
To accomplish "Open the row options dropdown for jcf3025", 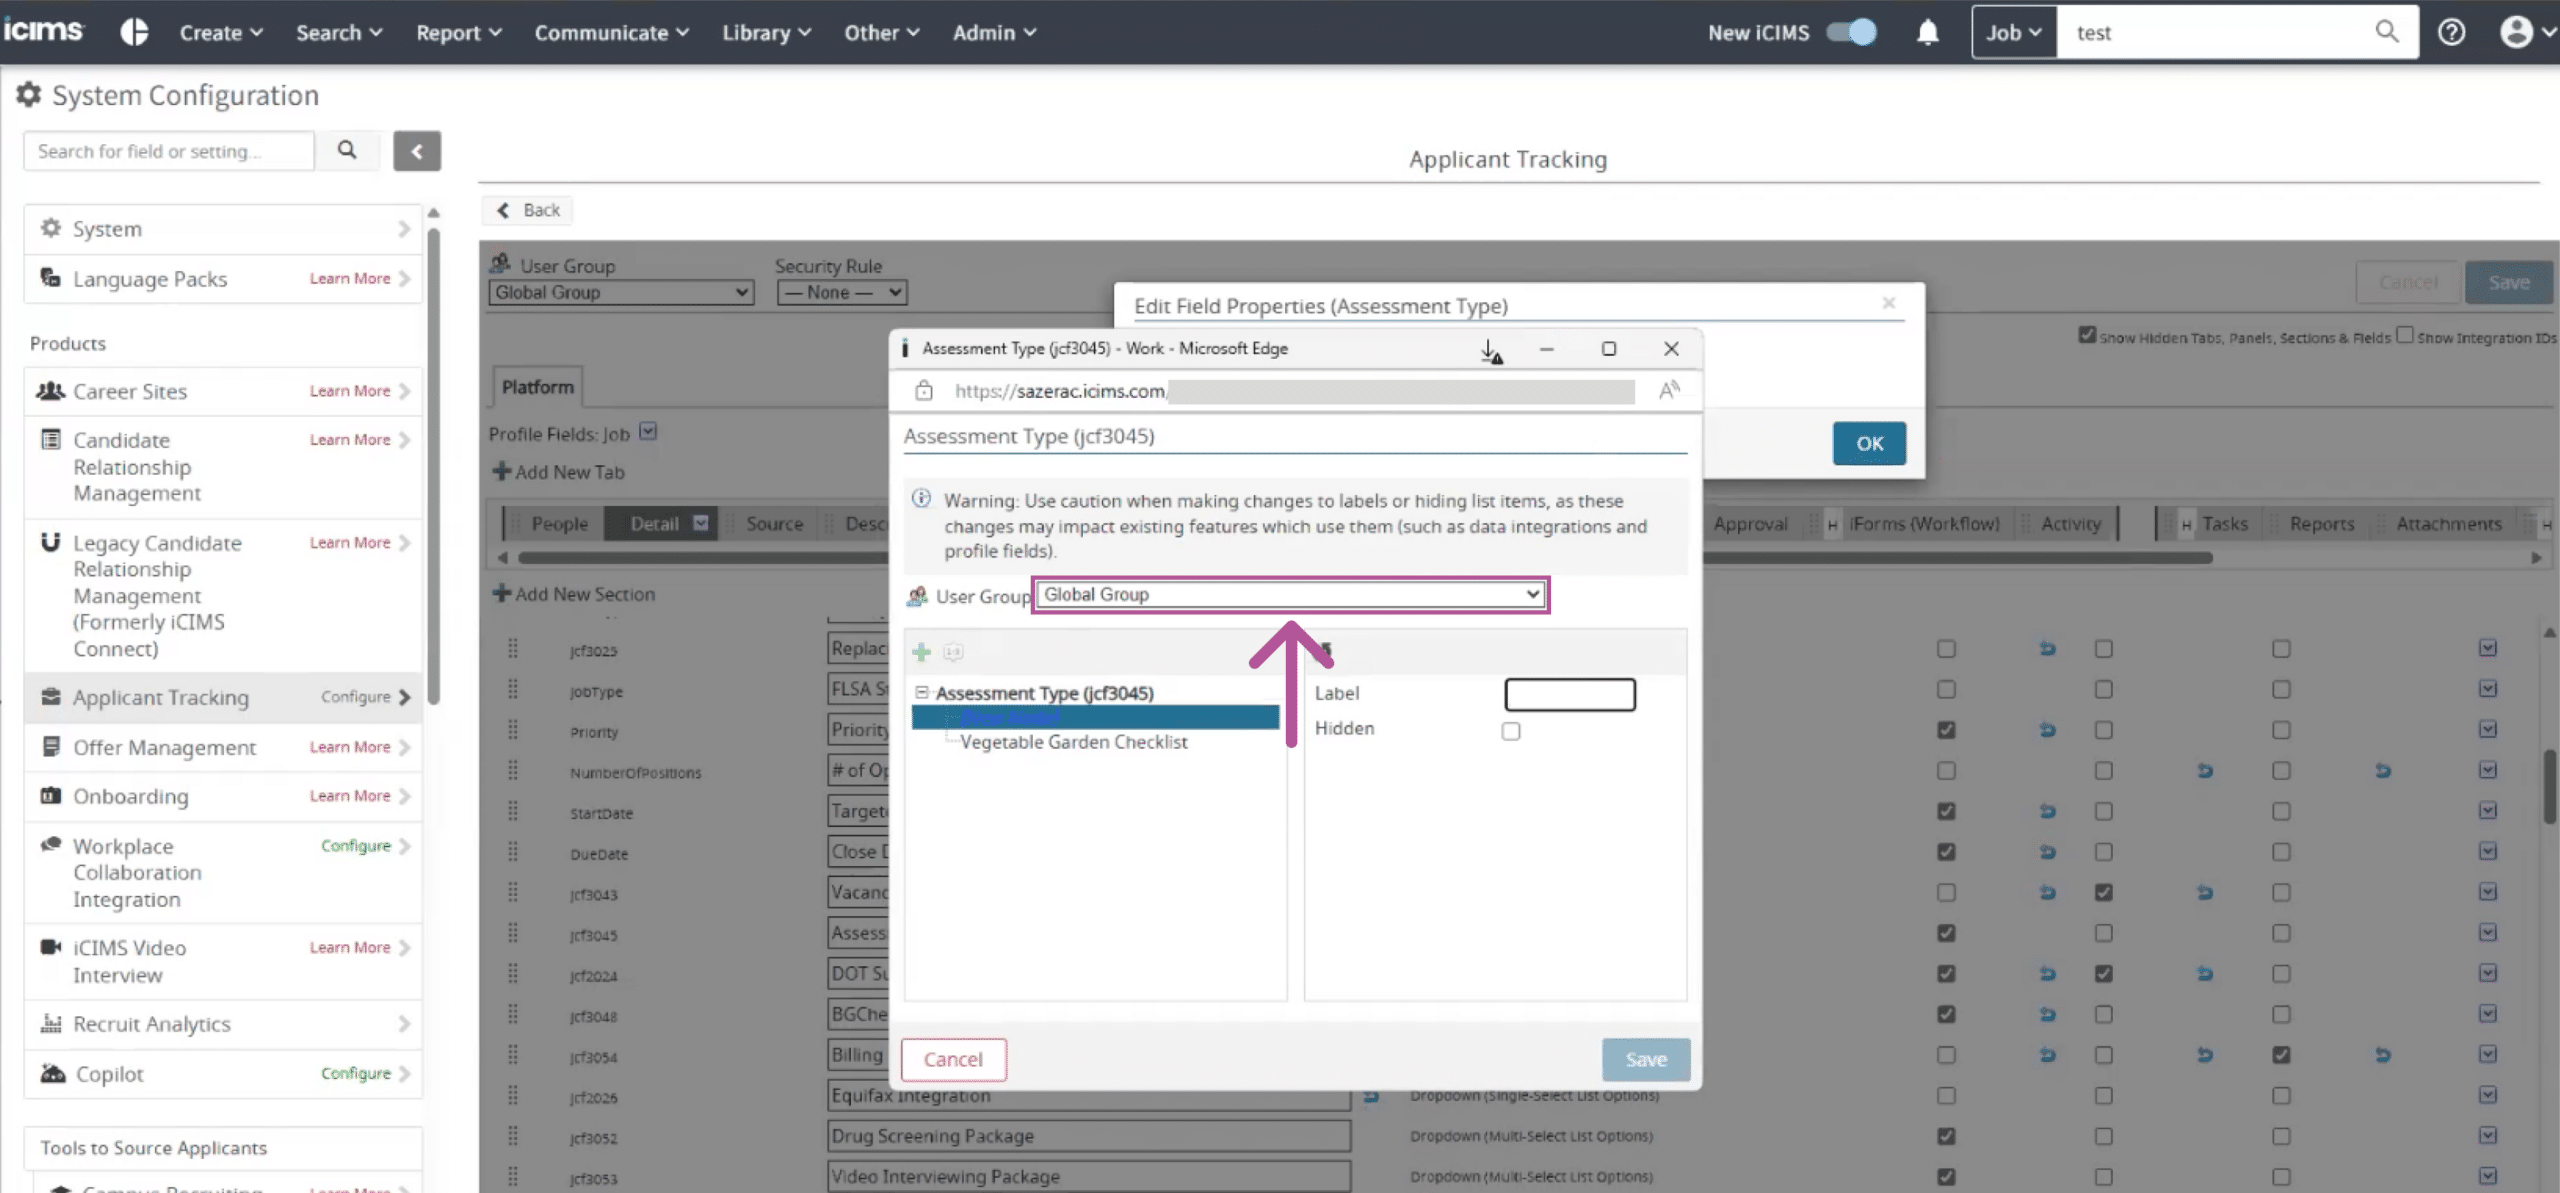I will 2487,648.
